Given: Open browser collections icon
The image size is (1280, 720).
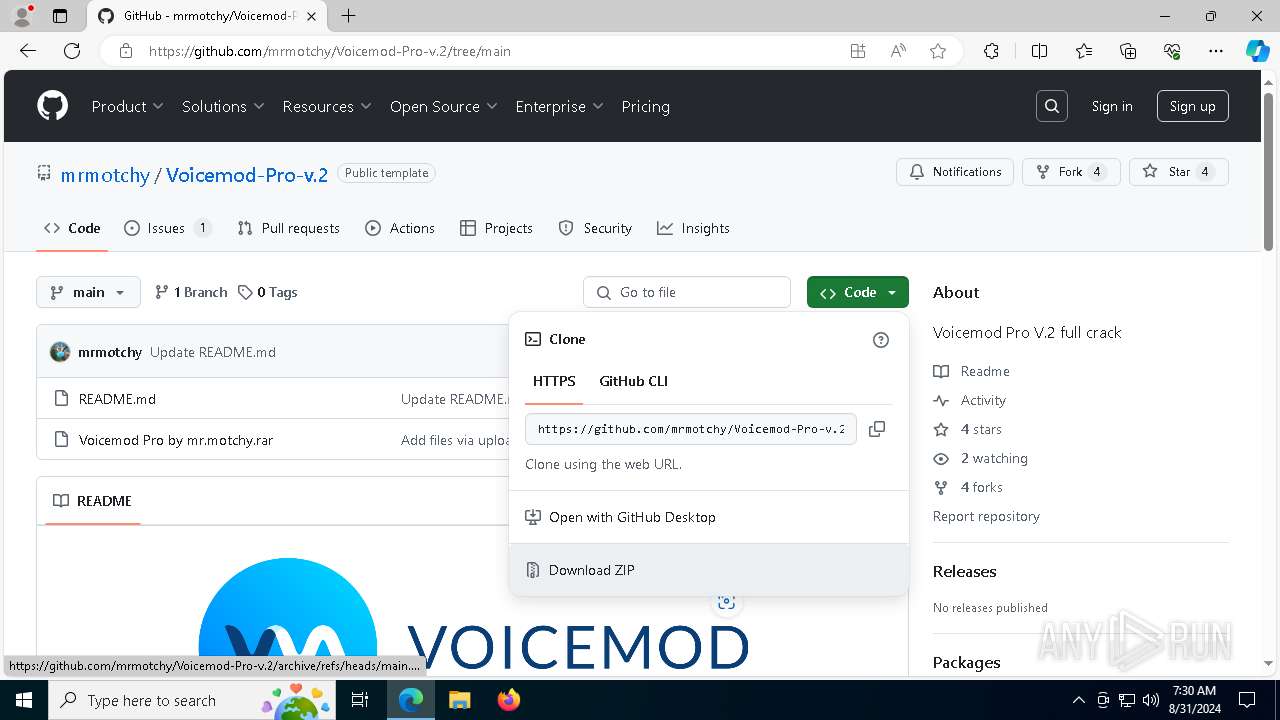Looking at the screenshot, I should (x=1128, y=51).
